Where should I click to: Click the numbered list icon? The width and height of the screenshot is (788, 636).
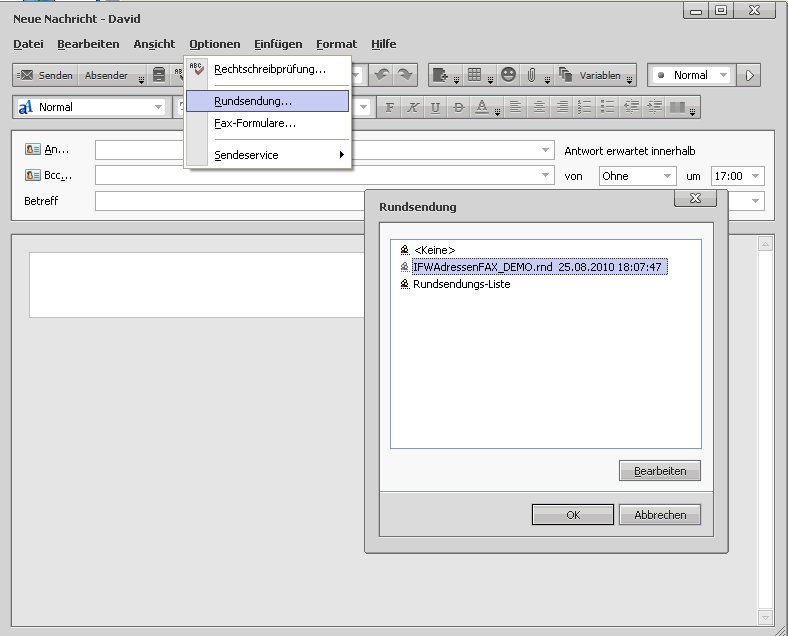(585, 107)
